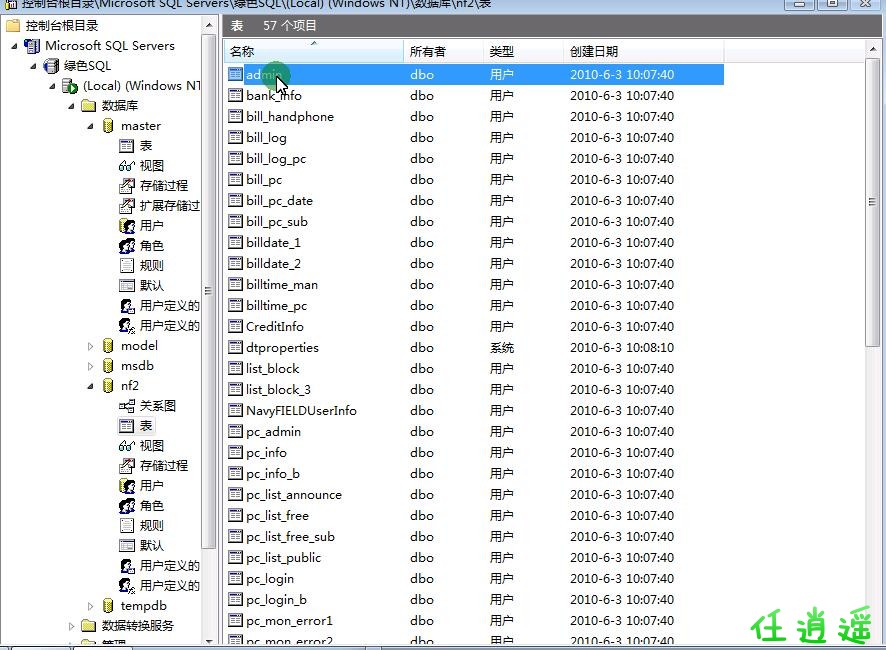Select the pc_list_free_sub table row
Screen dimensions: 886x650
[x=475, y=536]
